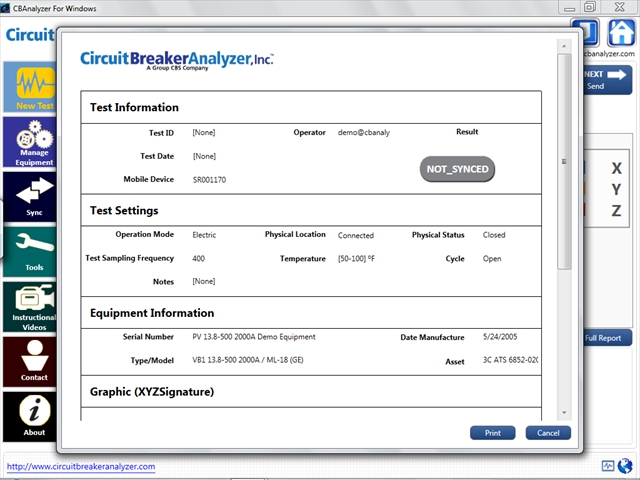
Task: Click scroll-down arrow in report dialog
Action: point(564,413)
